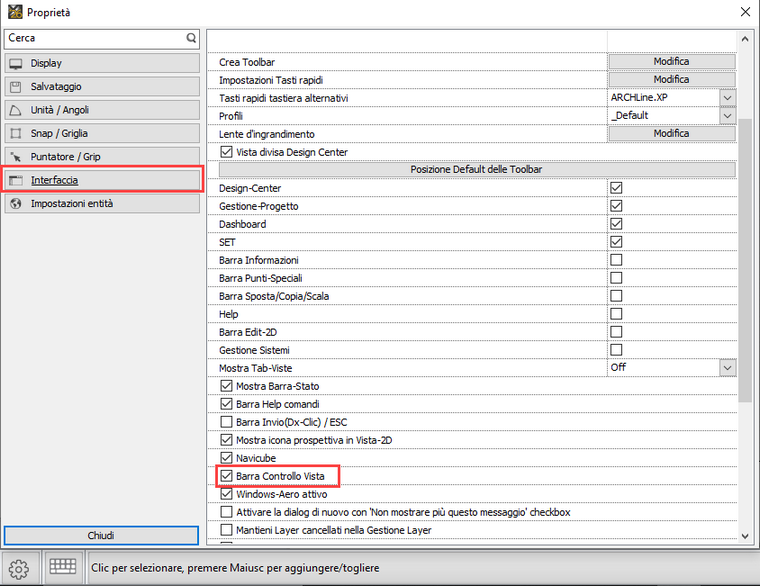
Task: Enable the Gestione Sistemi checkbox
Action: coord(616,349)
